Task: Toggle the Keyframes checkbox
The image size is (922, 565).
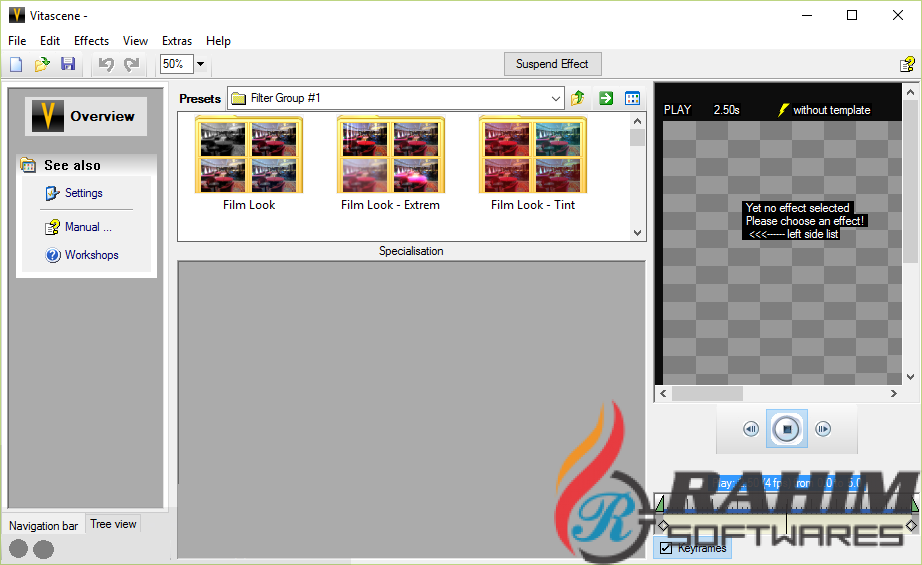Action: [x=666, y=548]
